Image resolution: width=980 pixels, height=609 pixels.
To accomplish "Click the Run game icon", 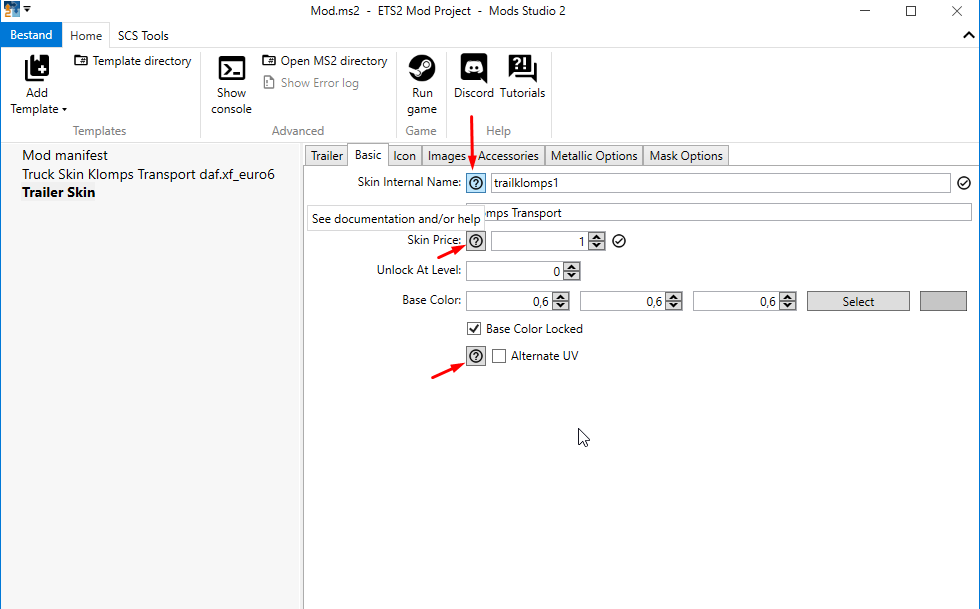I will click(x=421, y=70).
